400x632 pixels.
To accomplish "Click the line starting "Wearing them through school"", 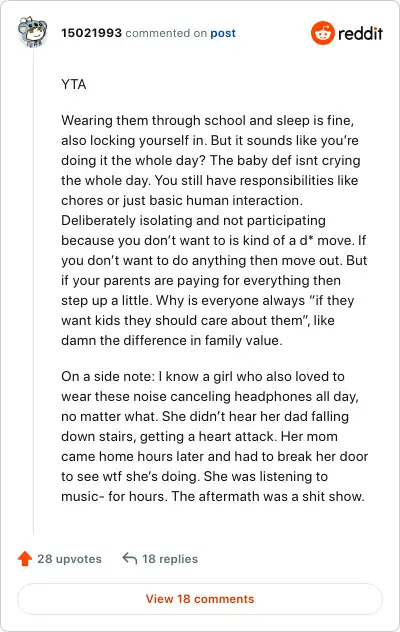I will (x=208, y=120).
